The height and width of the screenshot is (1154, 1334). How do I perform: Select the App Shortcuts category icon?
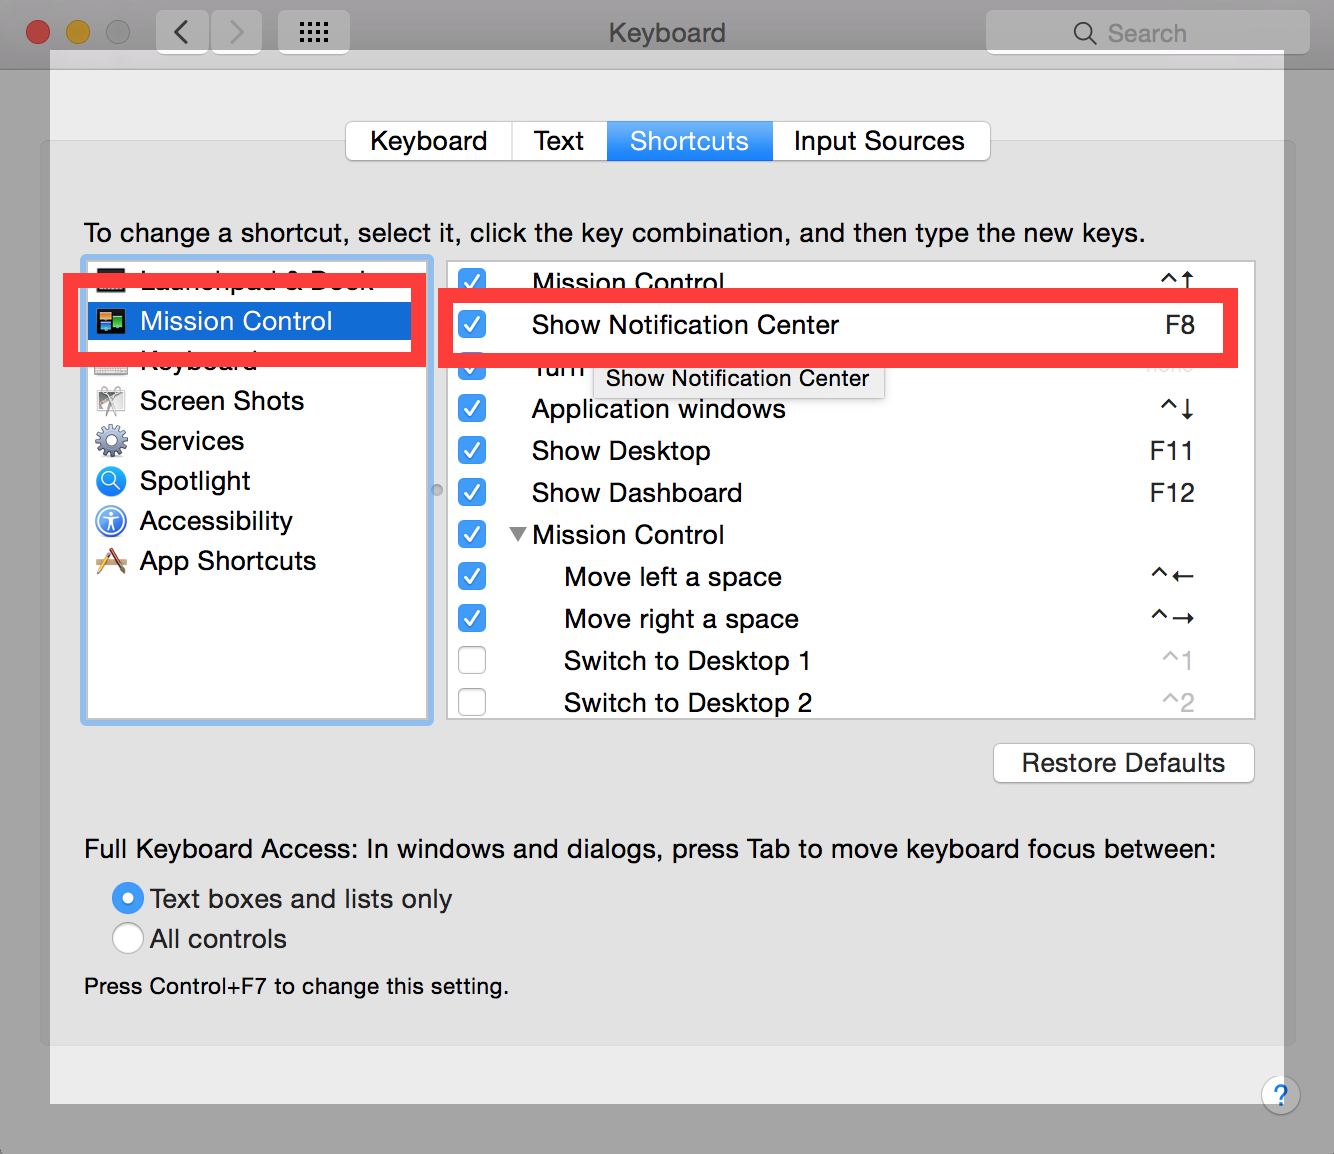110,560
